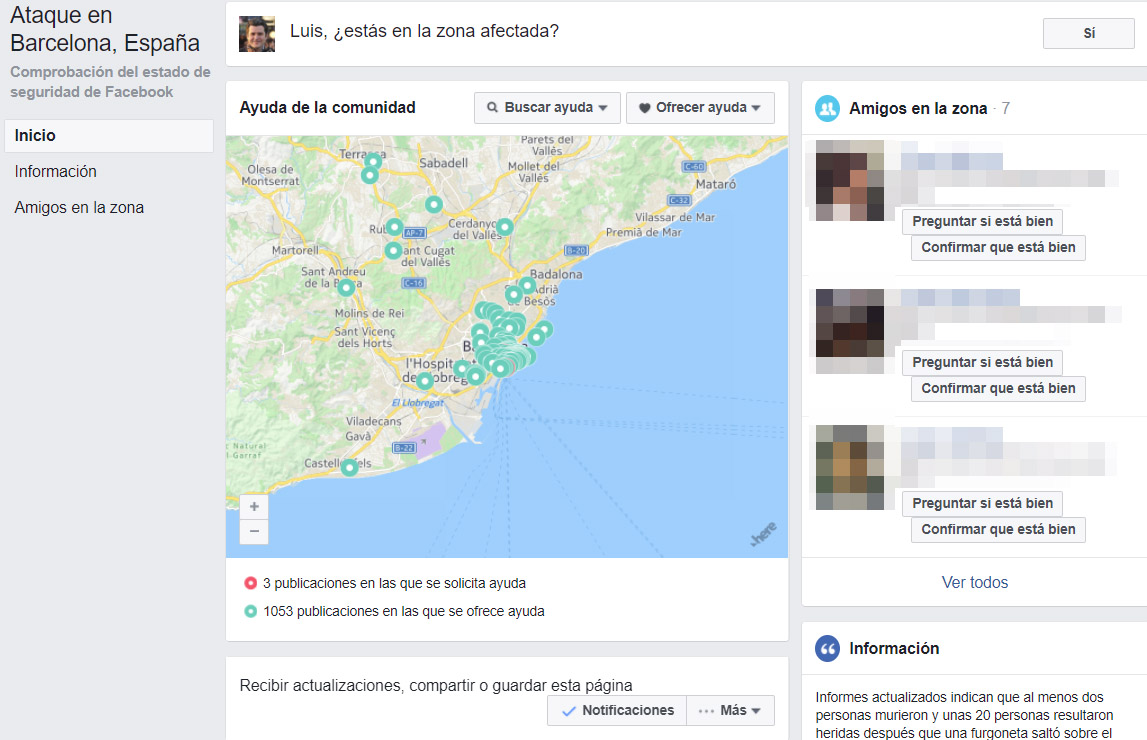This screenshot has width=1147, height=740.
Task: Confirm the third friend is okay
Action: 998,530
